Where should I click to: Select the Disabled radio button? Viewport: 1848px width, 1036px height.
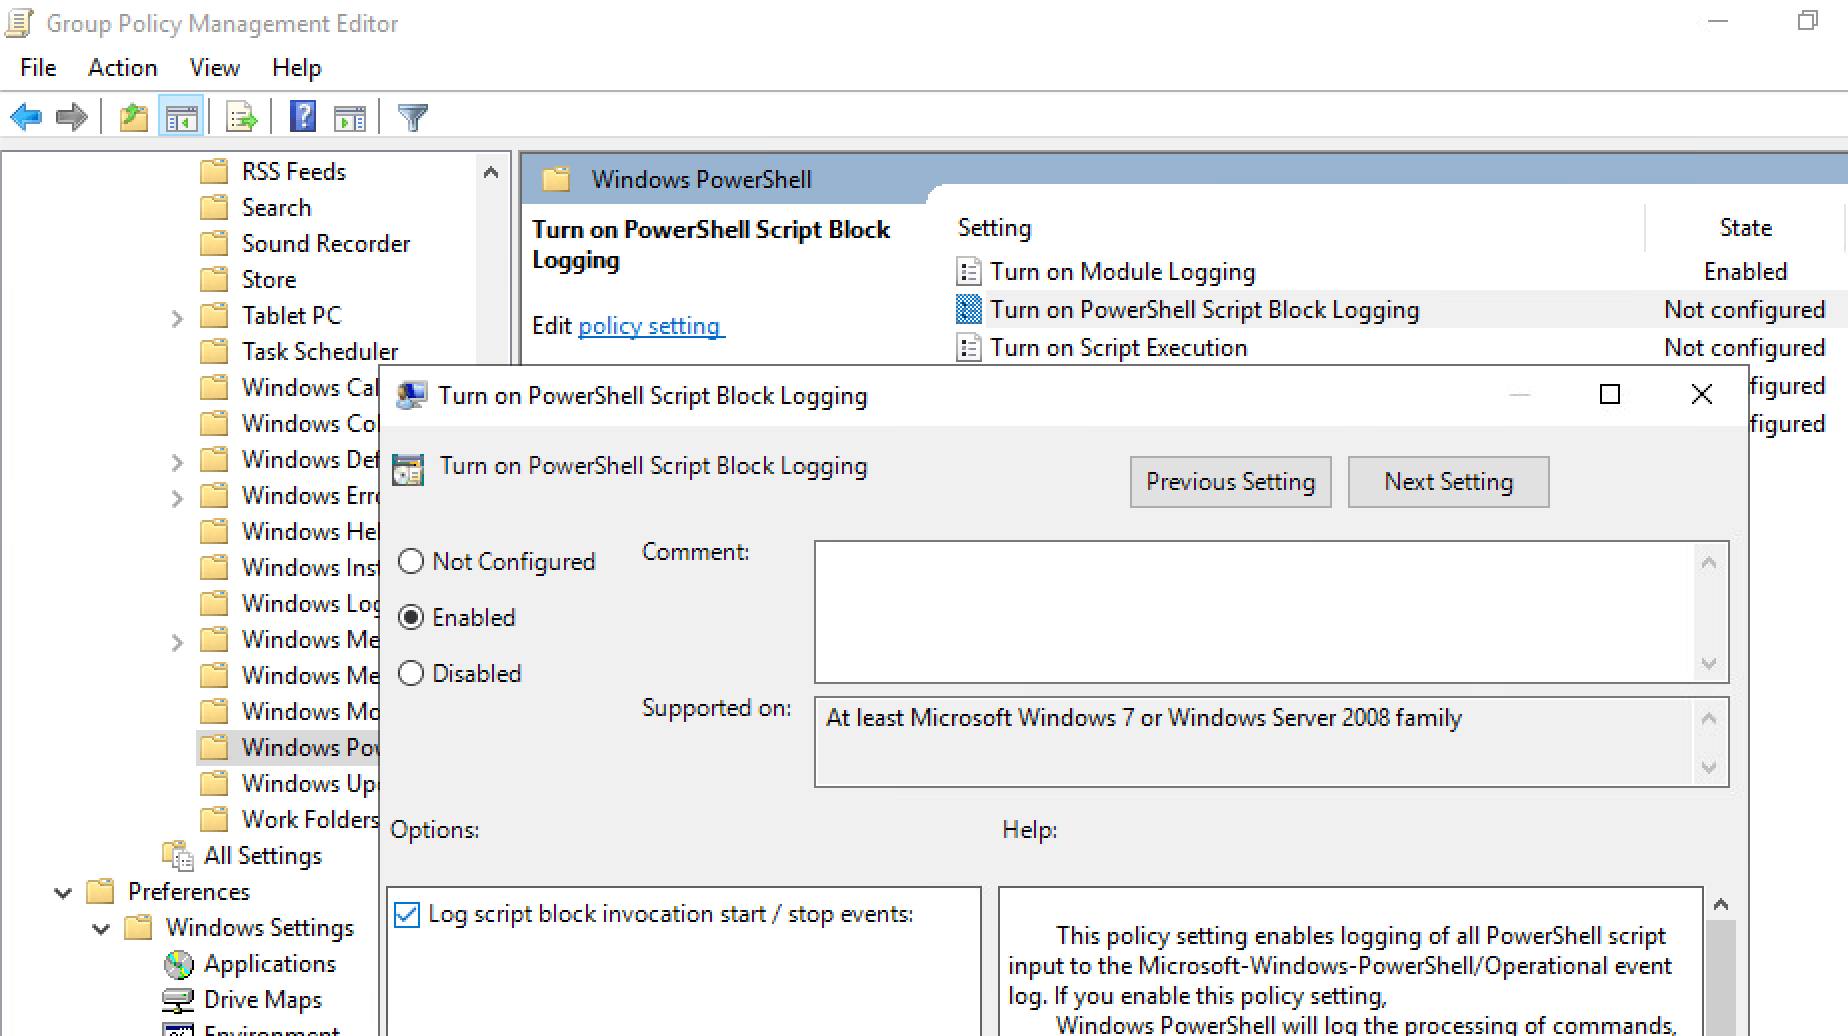pos(410,673)
